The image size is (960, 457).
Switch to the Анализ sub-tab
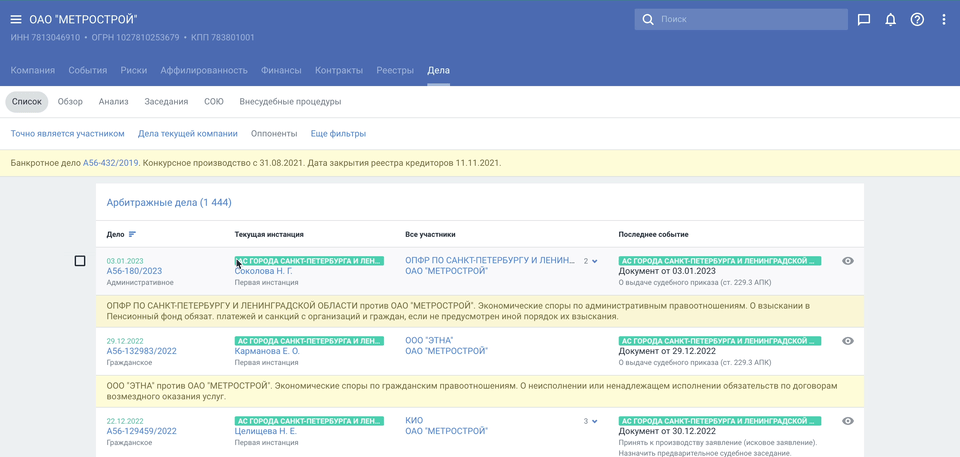[x=113, y=102]
